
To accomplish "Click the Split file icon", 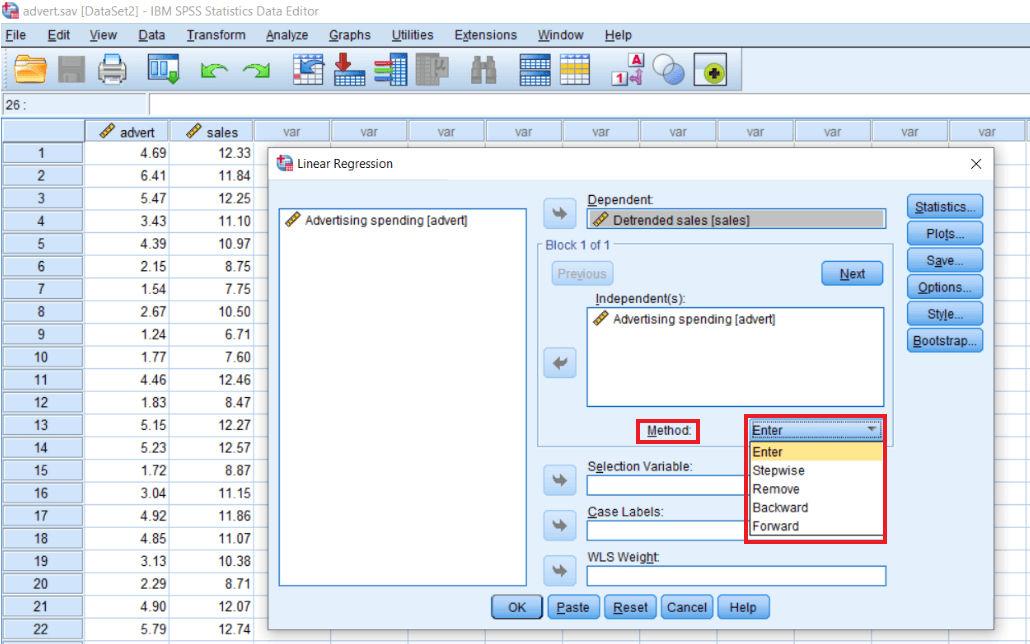I will 535,70.
